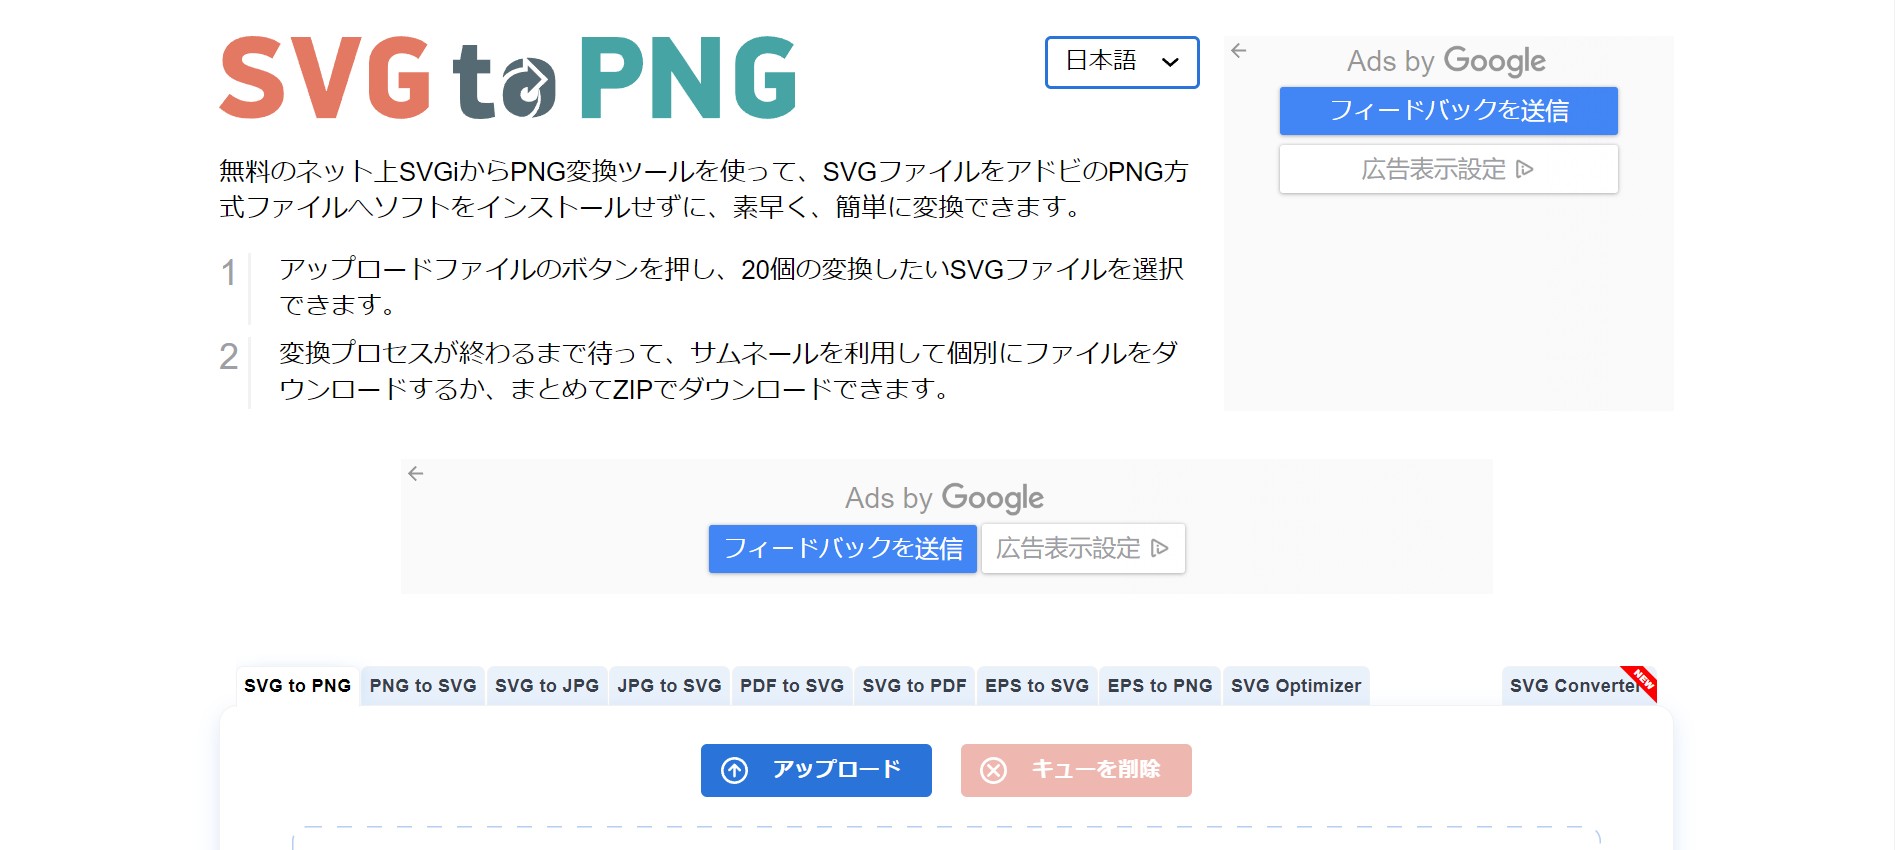Click the red NEW badge on SVG Converter tab
Image resolution: width=1895 pixels, height=850 pixels.
(1641, 681)
